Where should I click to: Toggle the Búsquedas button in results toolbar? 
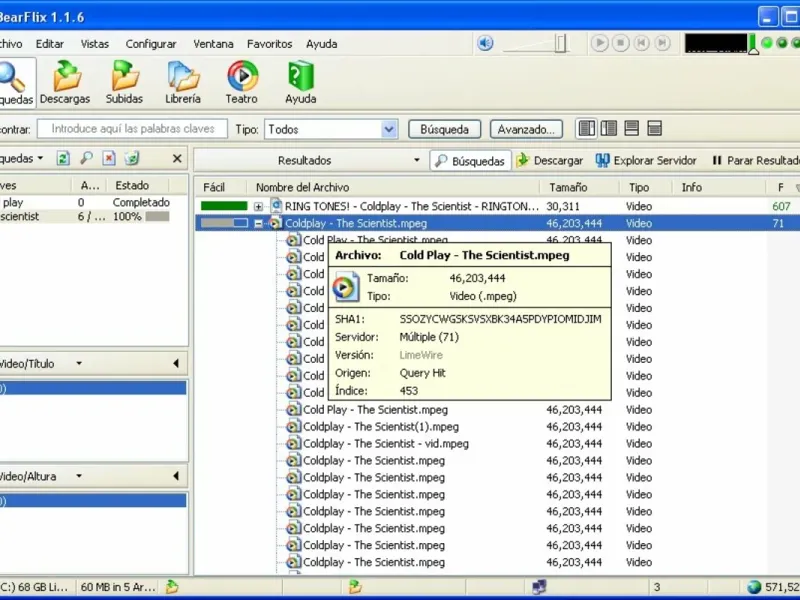471,160
